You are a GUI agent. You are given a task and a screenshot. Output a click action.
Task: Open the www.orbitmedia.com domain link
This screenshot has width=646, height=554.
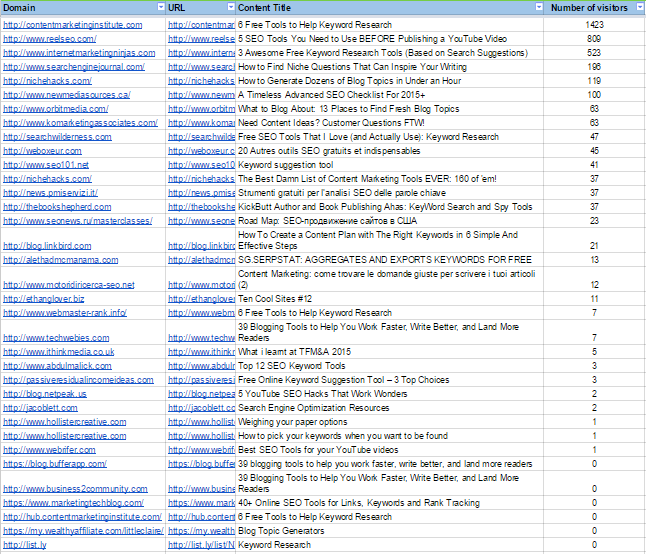point(56,109)
